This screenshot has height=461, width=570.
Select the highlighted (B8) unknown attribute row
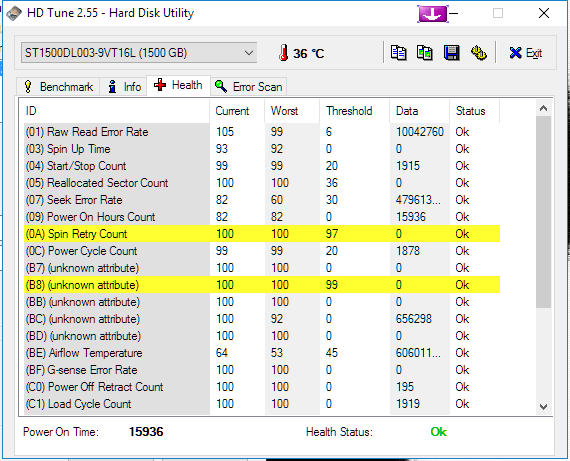click(262, 285)
